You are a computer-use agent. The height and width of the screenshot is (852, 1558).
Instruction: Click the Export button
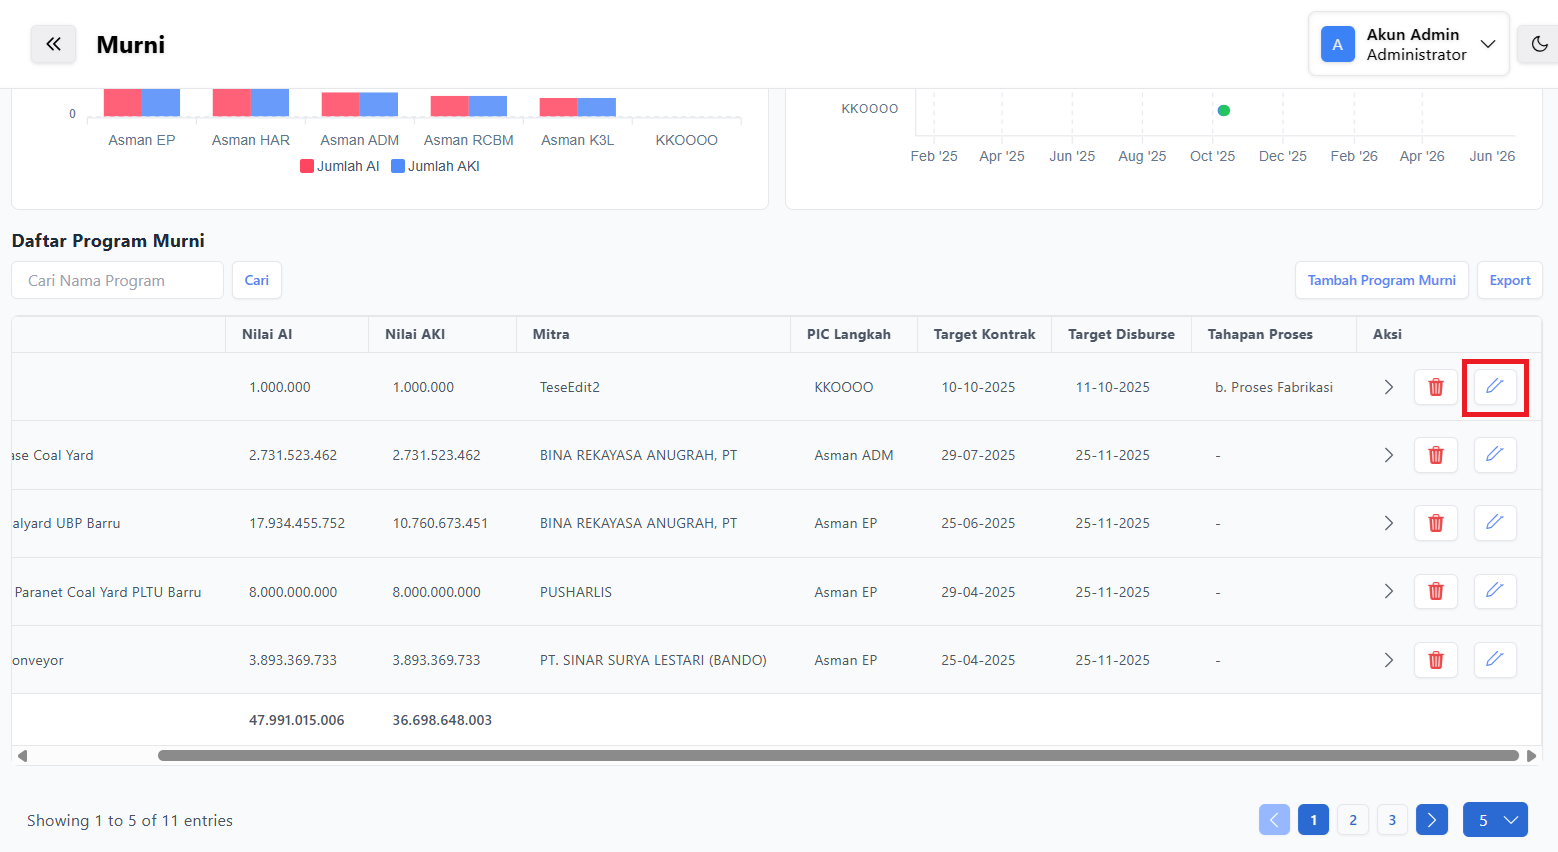click(x=1509, y=280)
